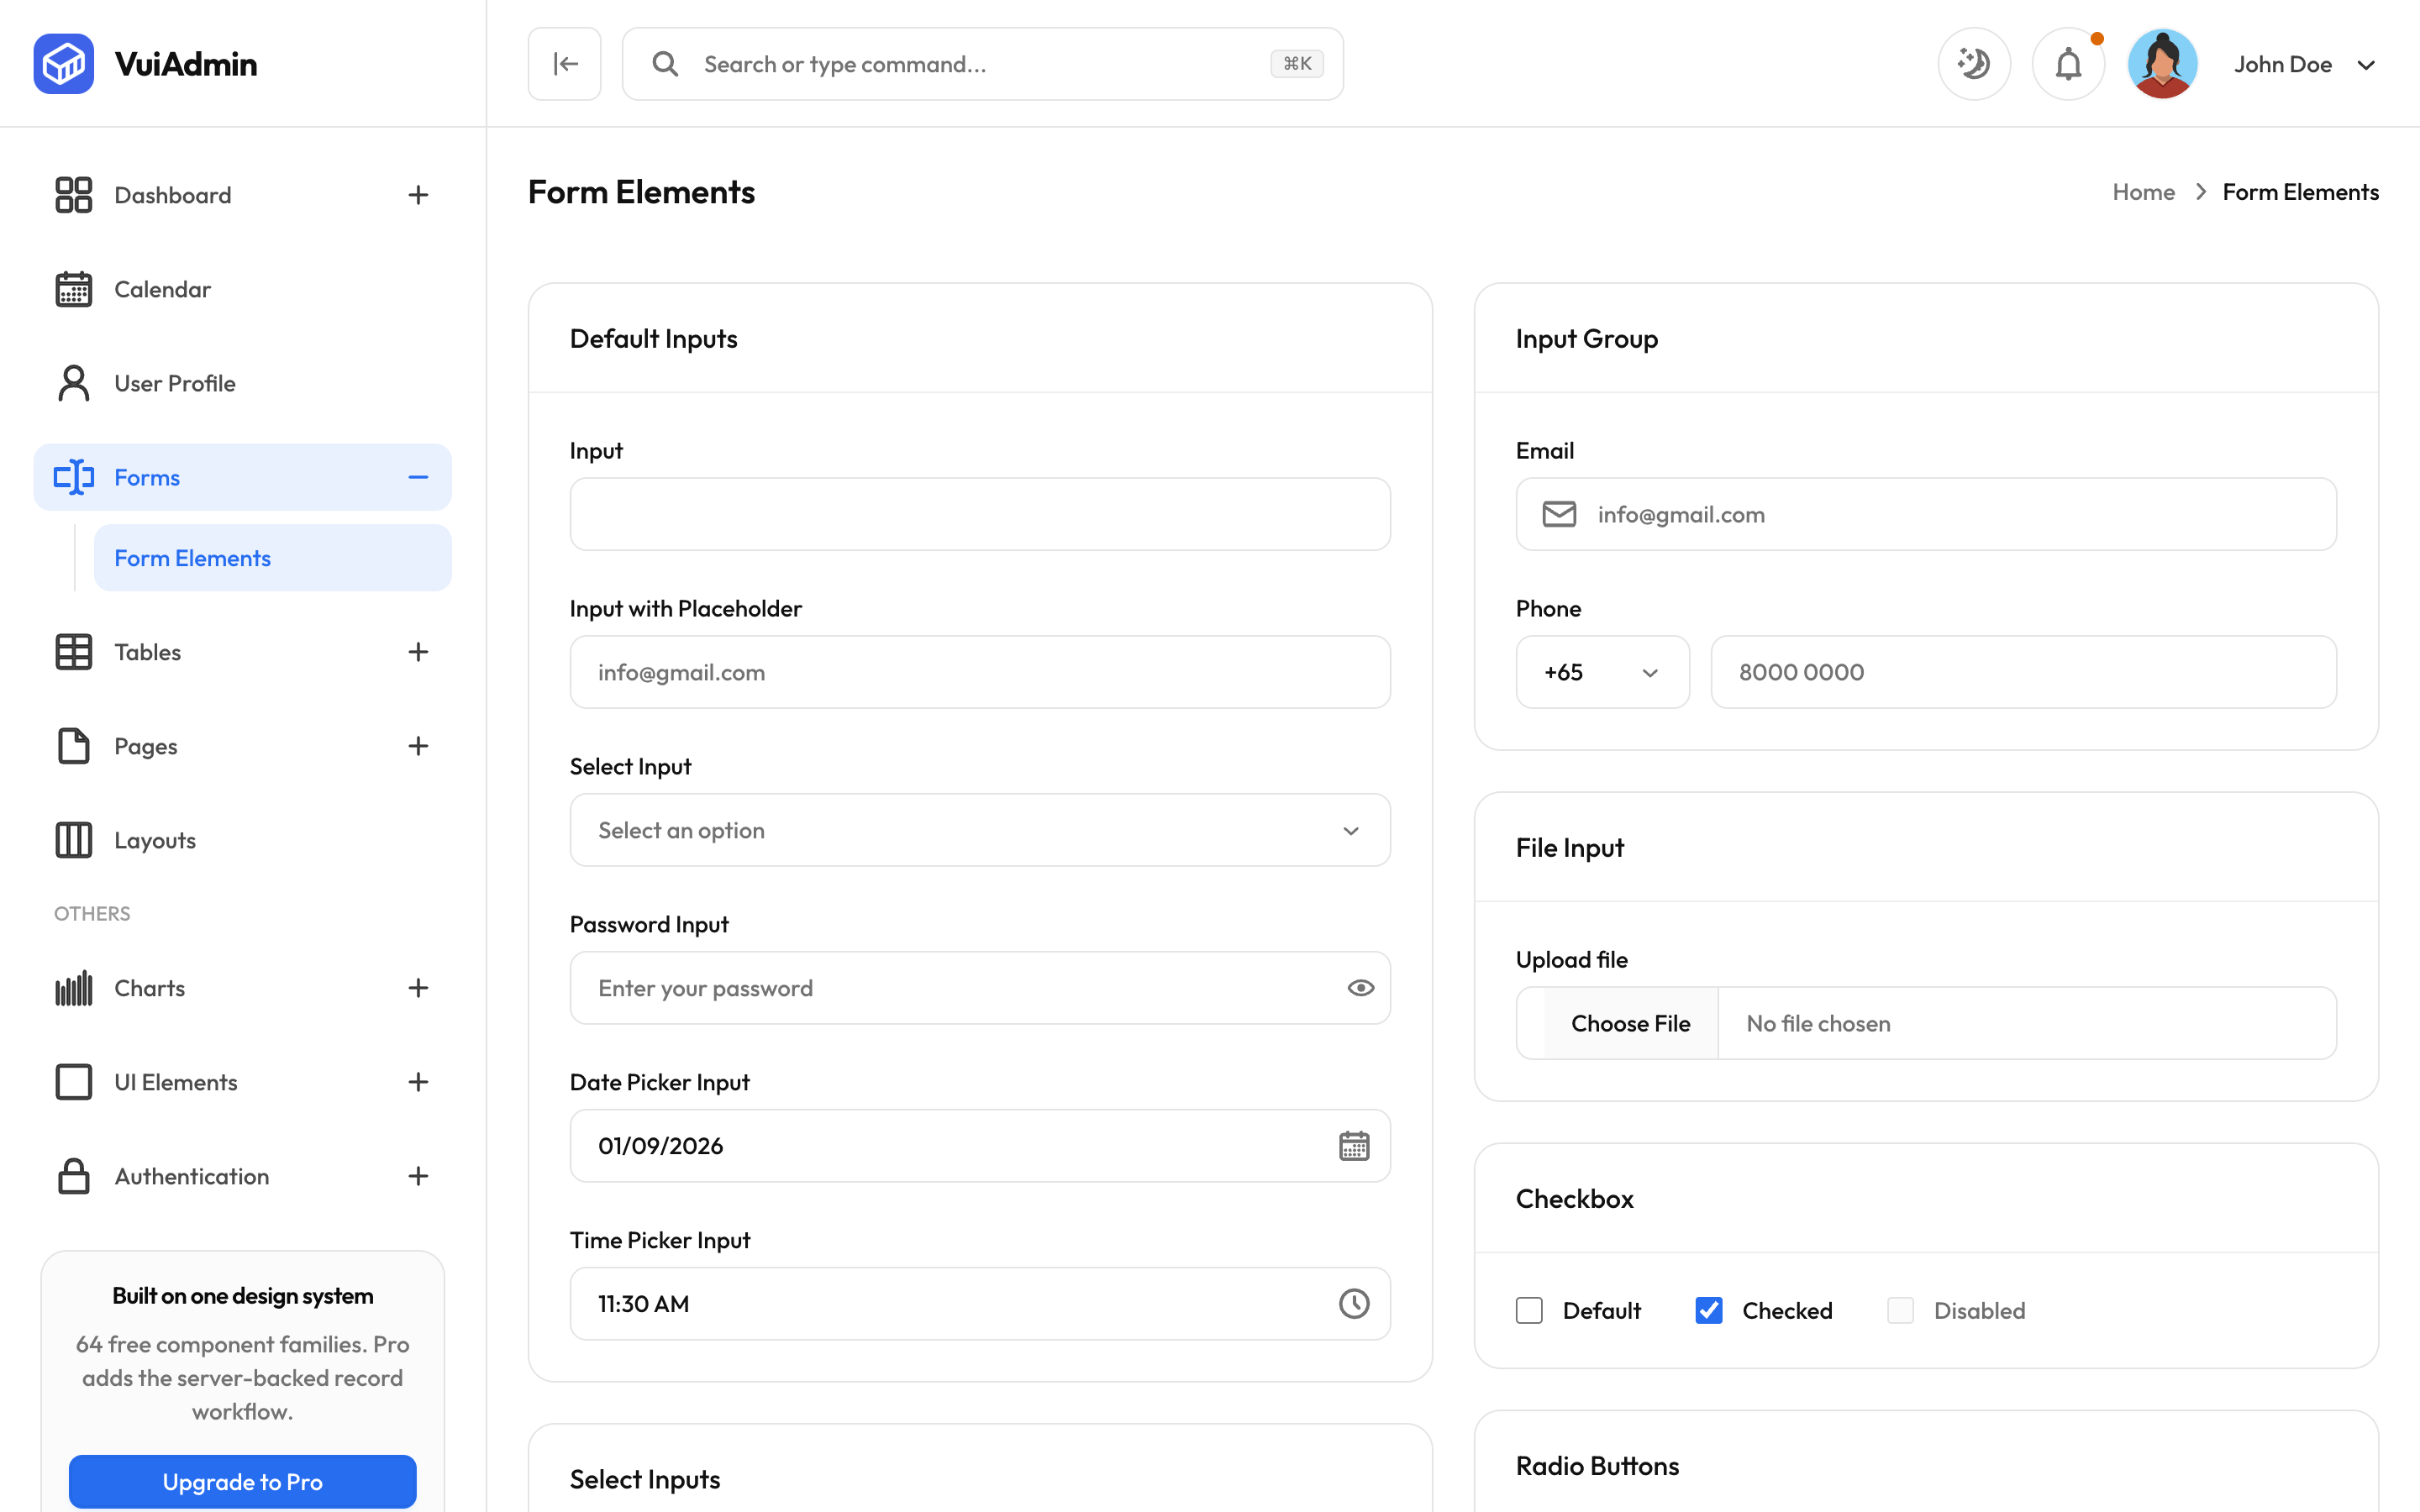Open date picker via calendar icon
2420x1512 pixels.
pyautogui.click(x=1354, y=1146)
